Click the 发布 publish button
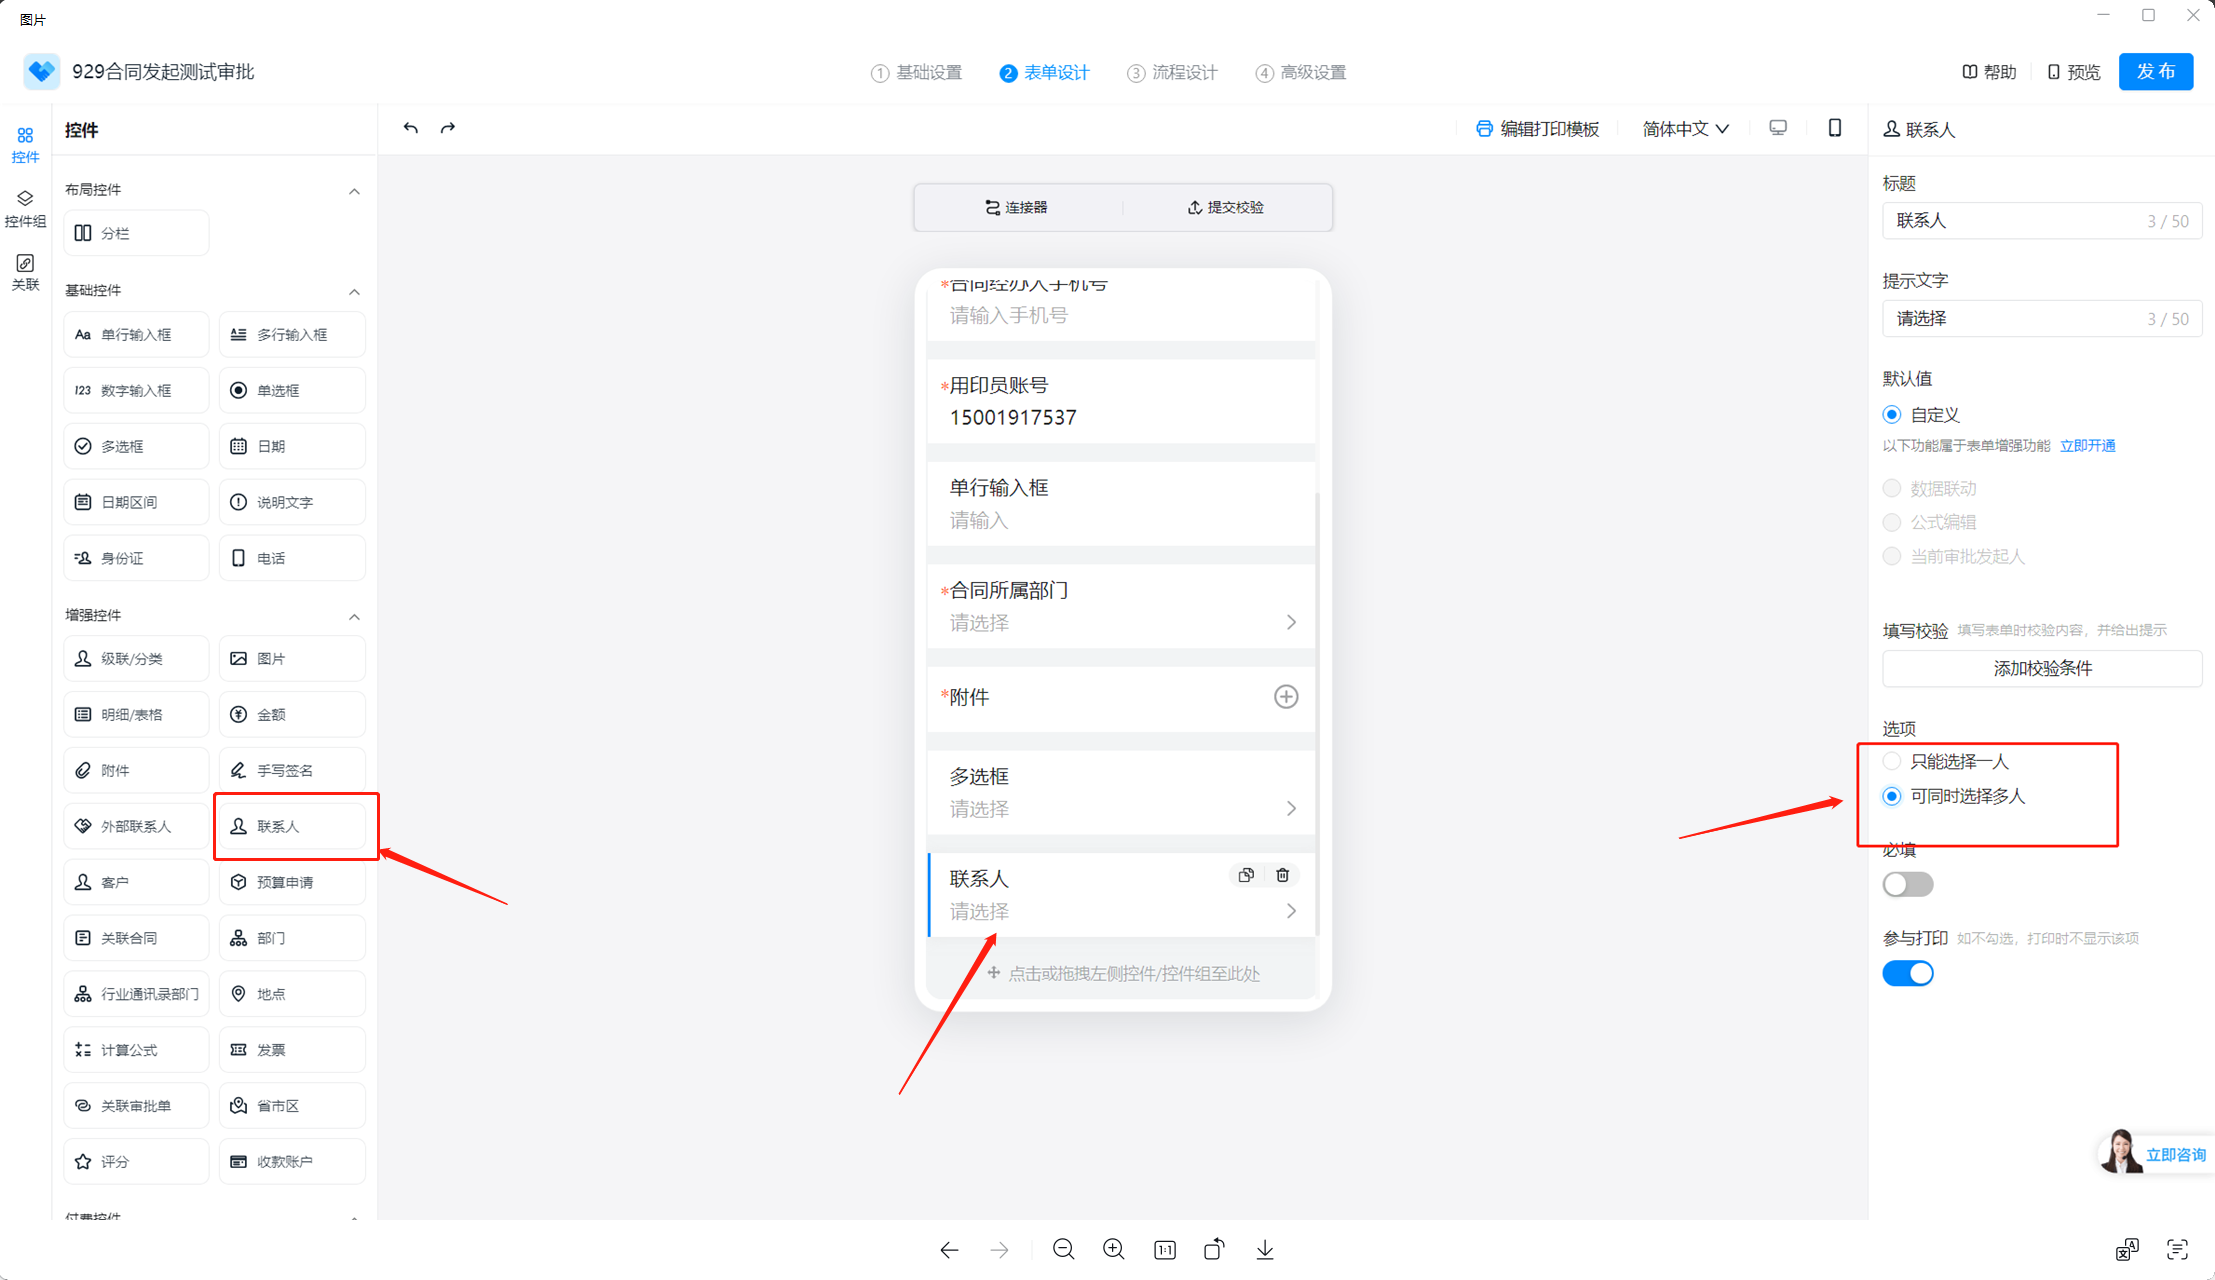Image resolution: width=2215 pixels, height=1280 pixels. tap(2155, 72)
